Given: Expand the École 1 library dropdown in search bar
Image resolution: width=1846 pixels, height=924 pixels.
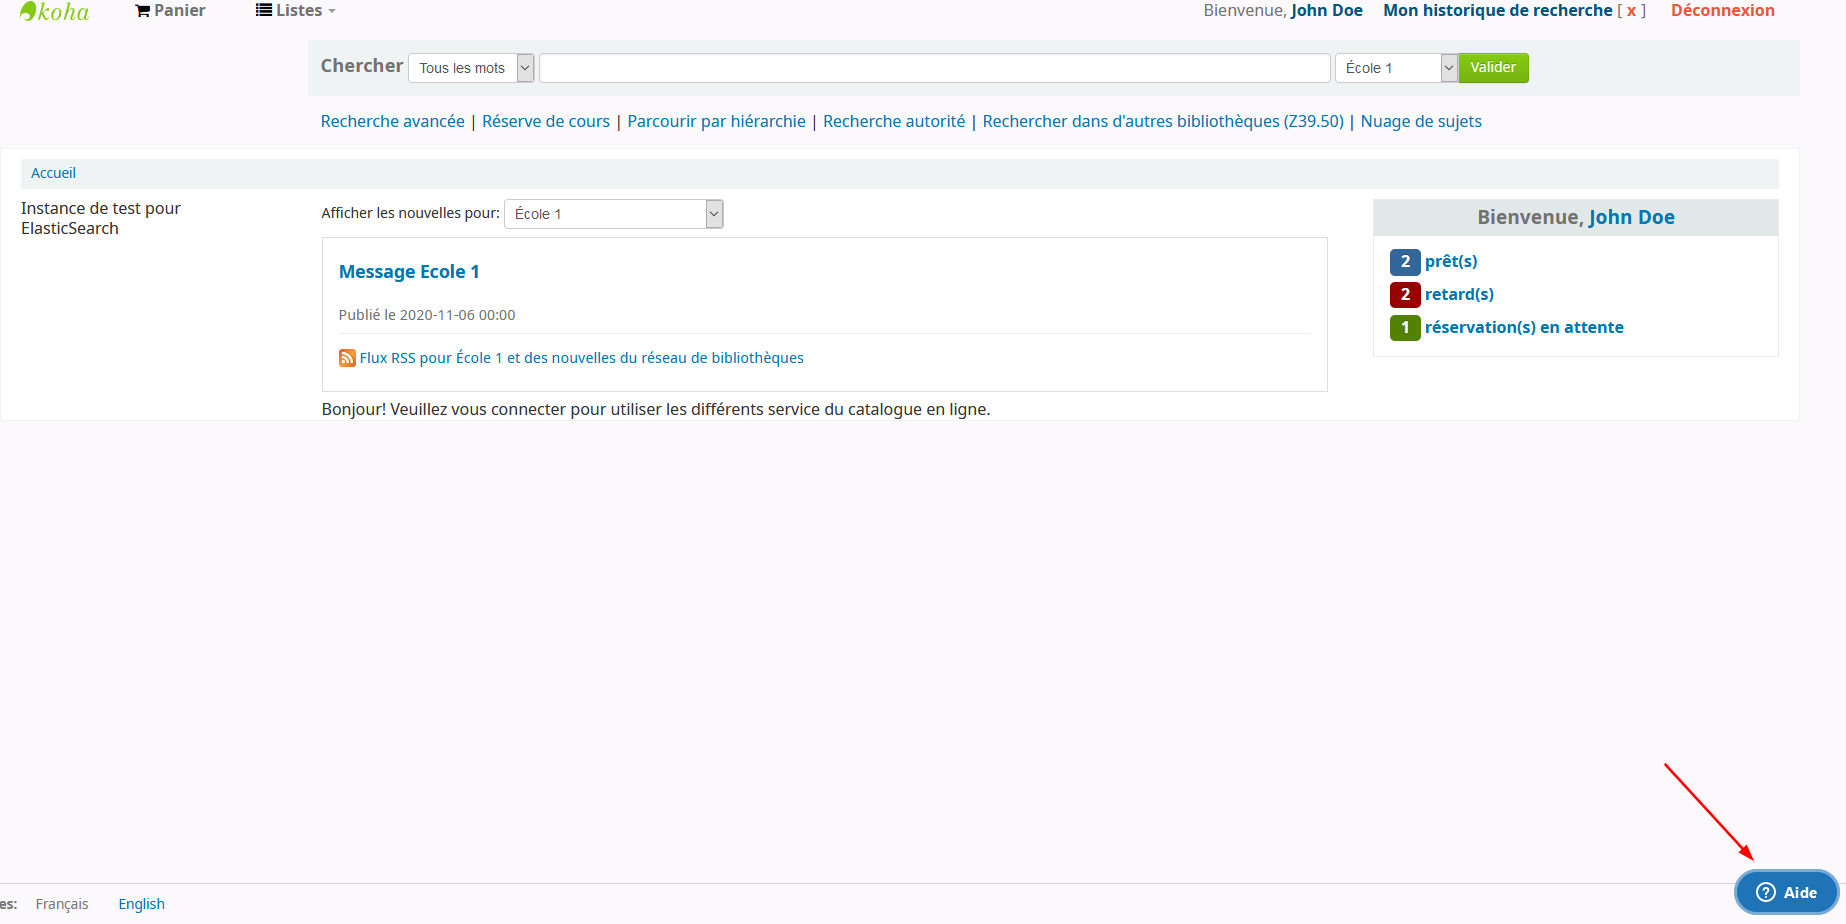Looking at the screenshot, I should pos(1395,68).
